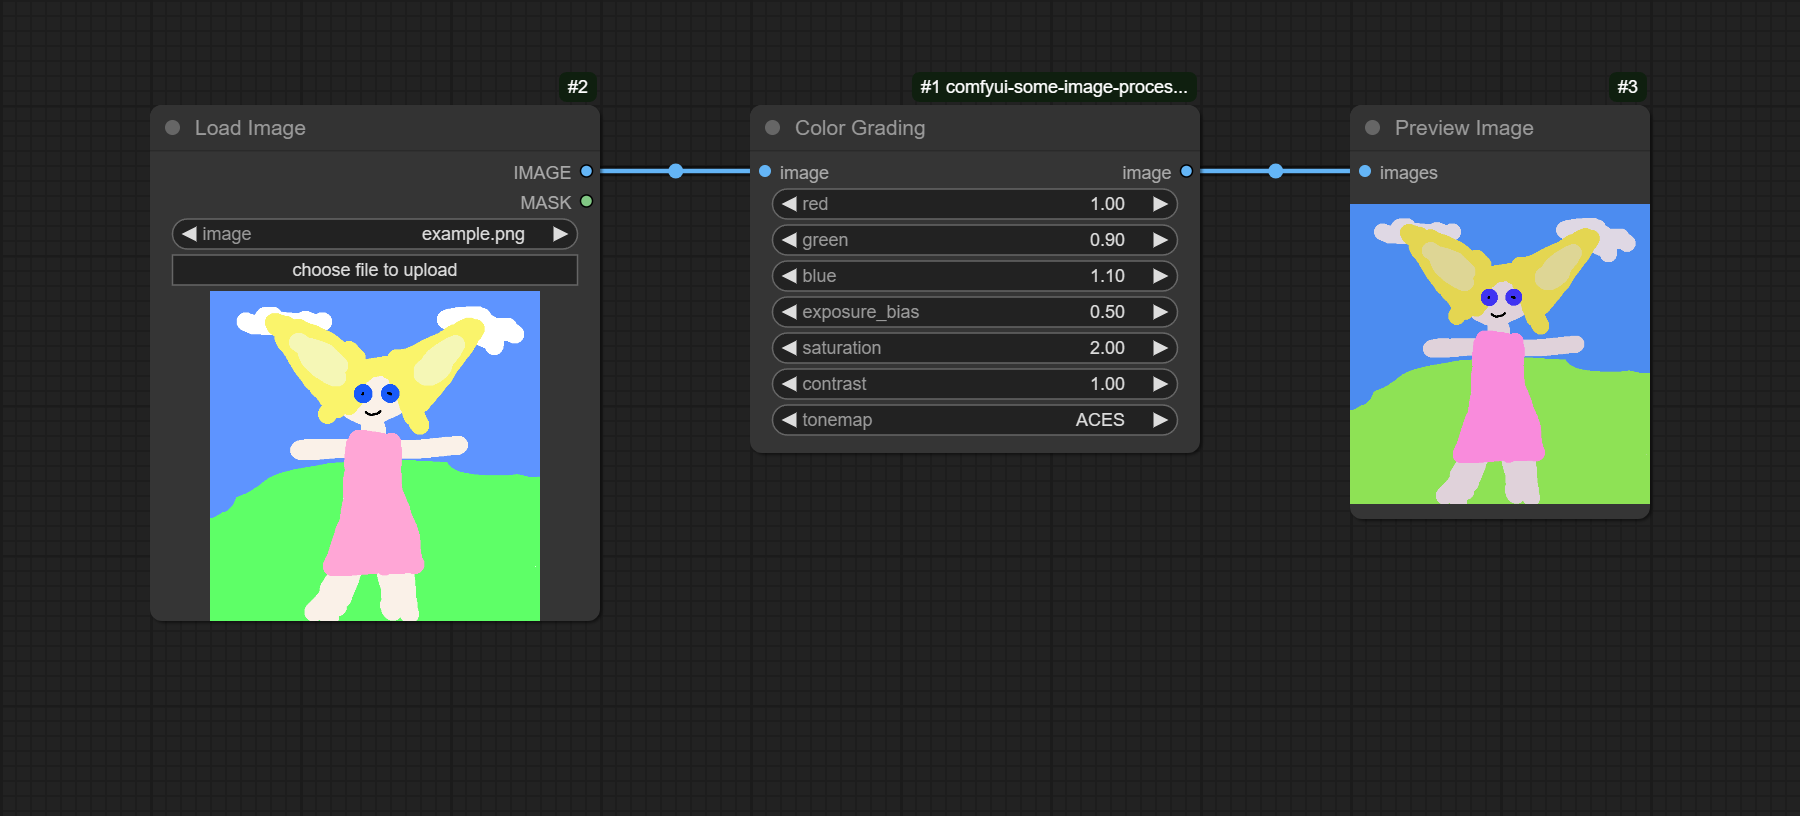Click the image output socket on Color Grading
This screenshot has width=1800, height=816.
(x=1187, y=172)
